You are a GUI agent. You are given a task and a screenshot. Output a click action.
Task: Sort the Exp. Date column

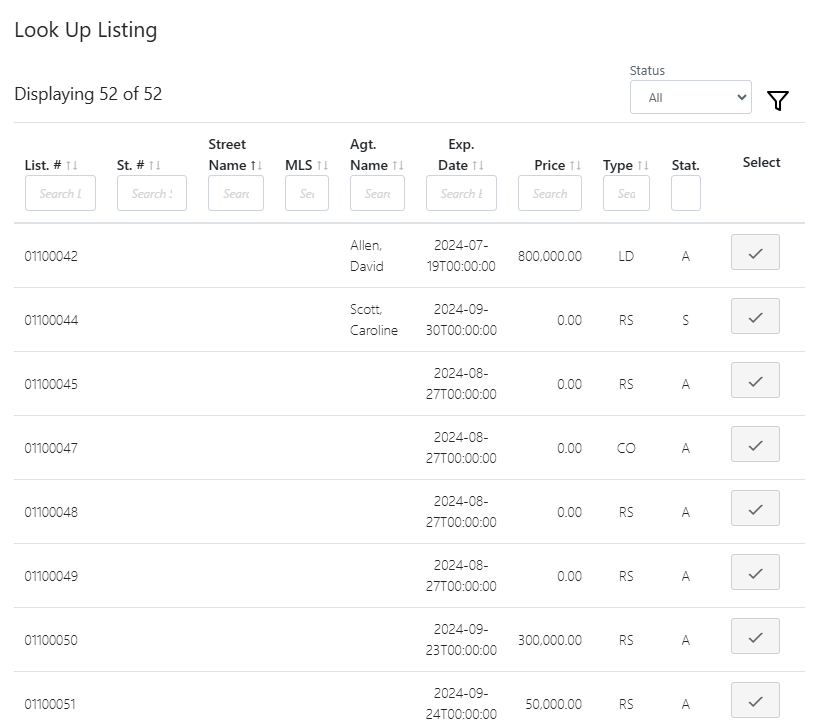(478, 165)
